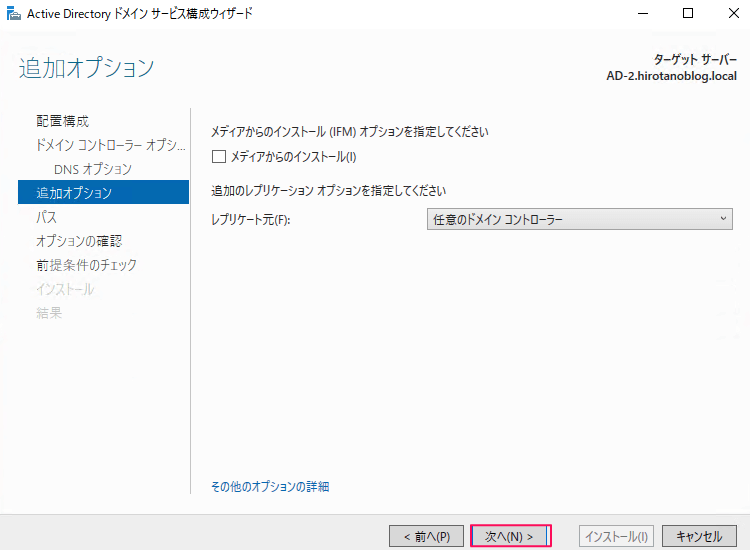This screenshot has height=550, width=750.
Task: Enable メディアからのインストール checkbox
Action: tap(219, 156)
